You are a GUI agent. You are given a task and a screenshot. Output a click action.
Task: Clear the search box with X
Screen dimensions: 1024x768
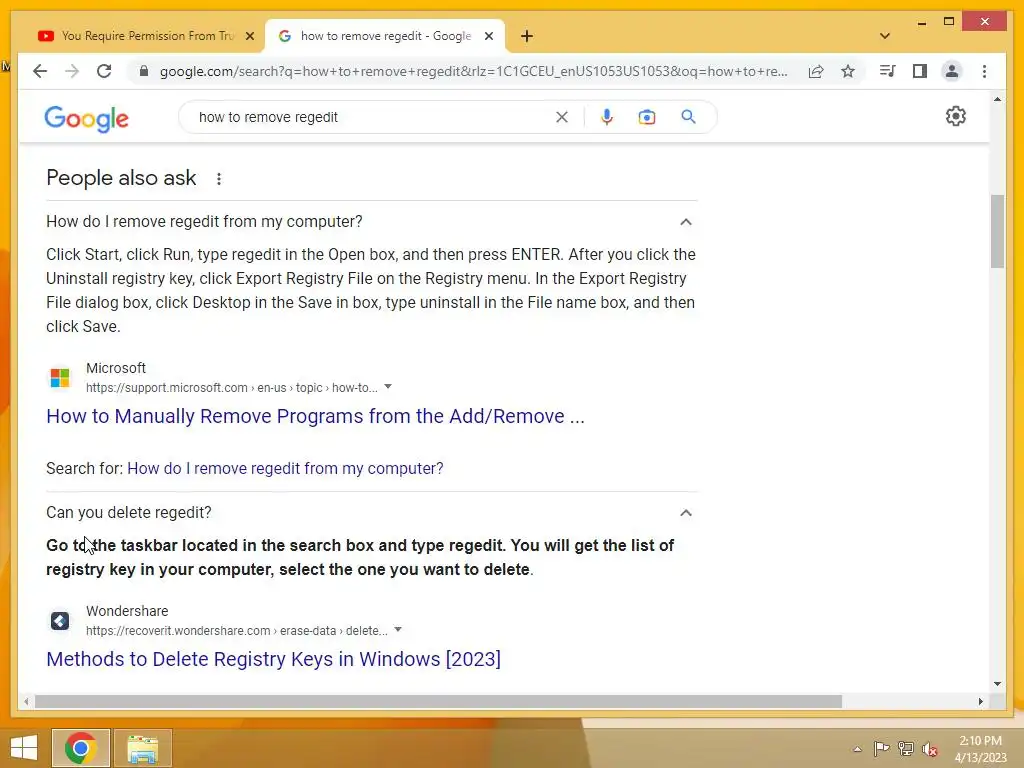pyautogui.click(x=562, y=117)
